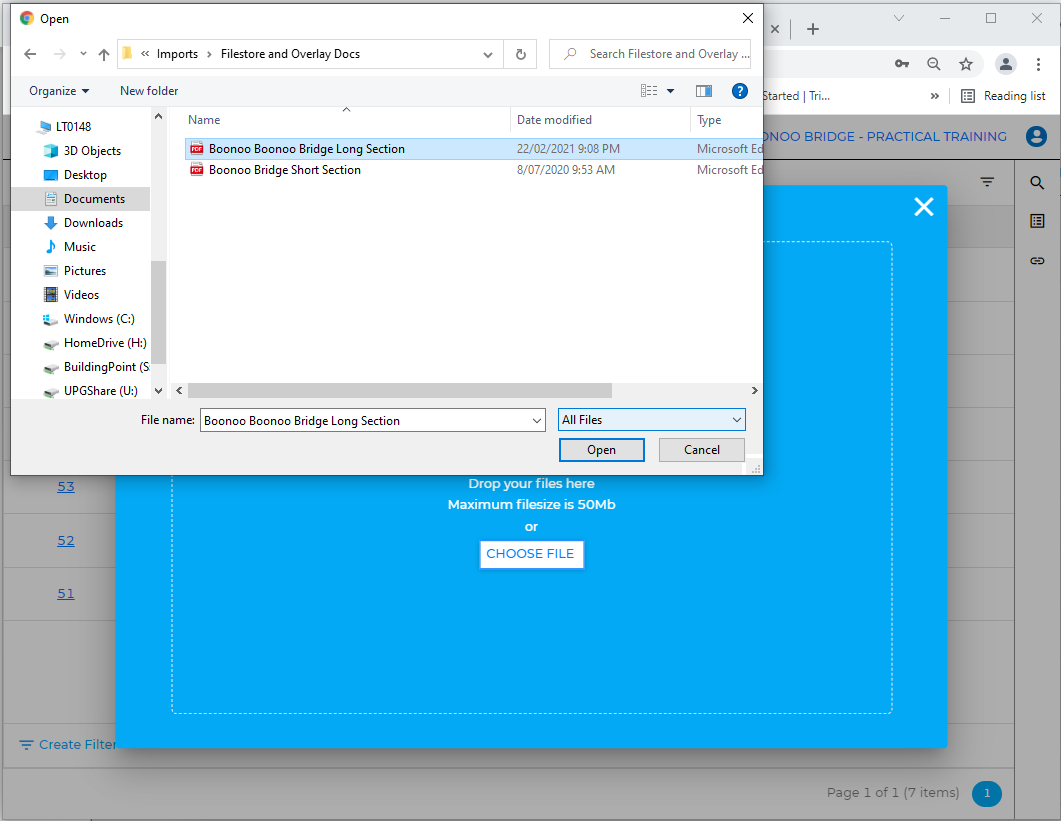This screenshot has height=821, width=1061.
Task: Sort by Date modified column header
Action: [x=554, y=120]
